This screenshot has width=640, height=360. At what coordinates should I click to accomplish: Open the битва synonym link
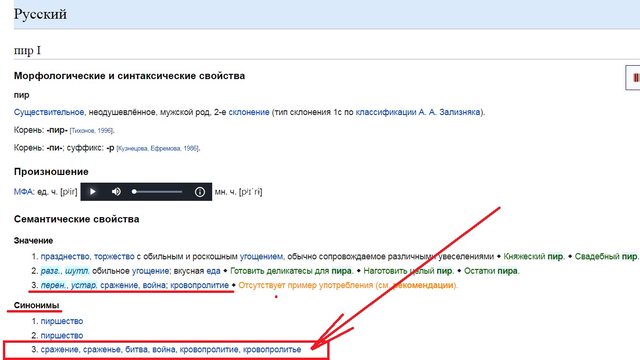pos(136,349)
